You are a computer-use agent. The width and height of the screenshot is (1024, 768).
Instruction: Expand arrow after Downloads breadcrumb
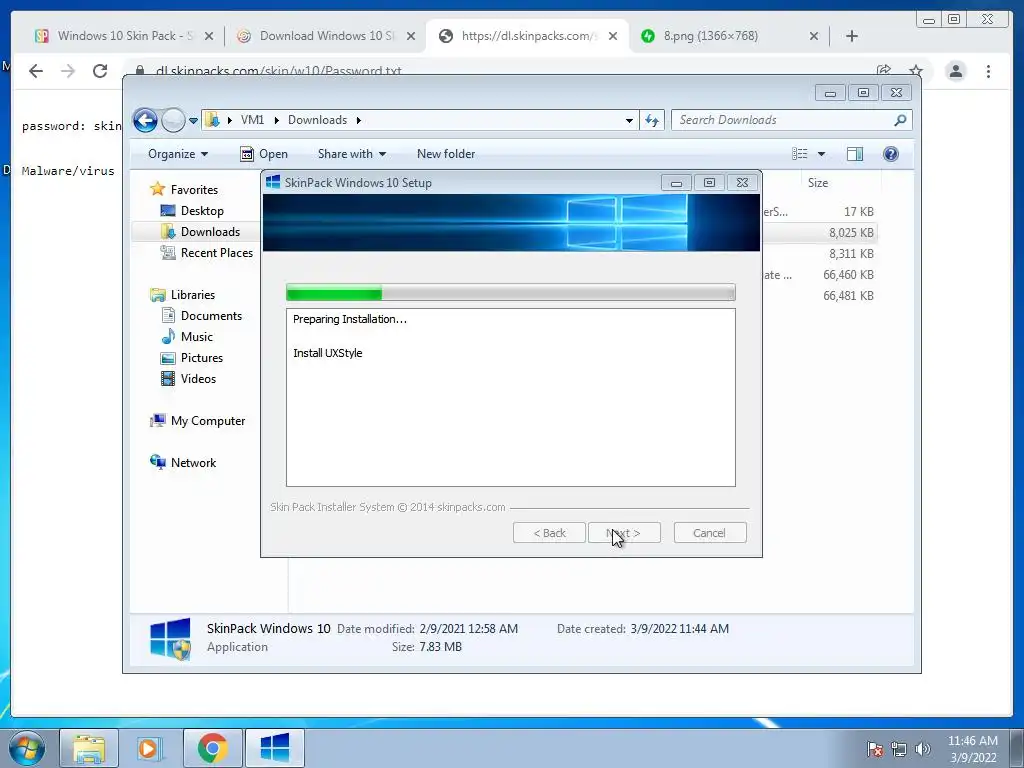click(x=359, y=120)
